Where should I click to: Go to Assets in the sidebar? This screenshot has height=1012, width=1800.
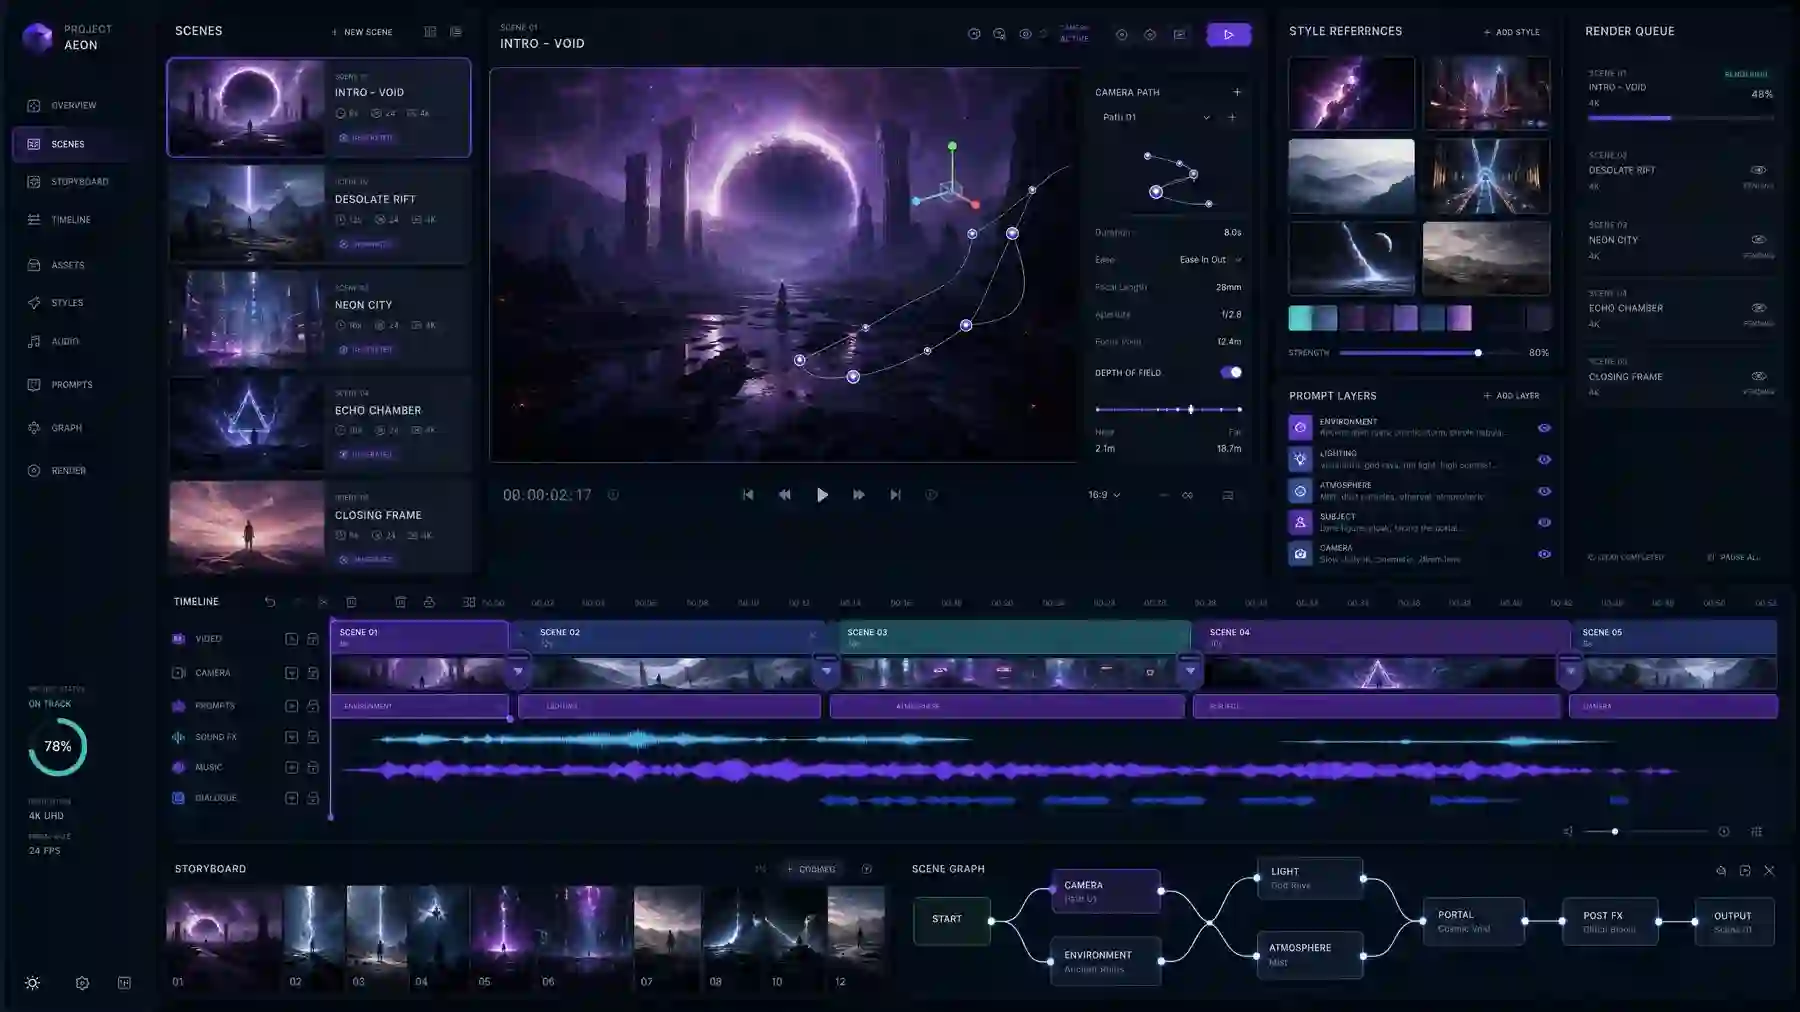click(56, 265)
